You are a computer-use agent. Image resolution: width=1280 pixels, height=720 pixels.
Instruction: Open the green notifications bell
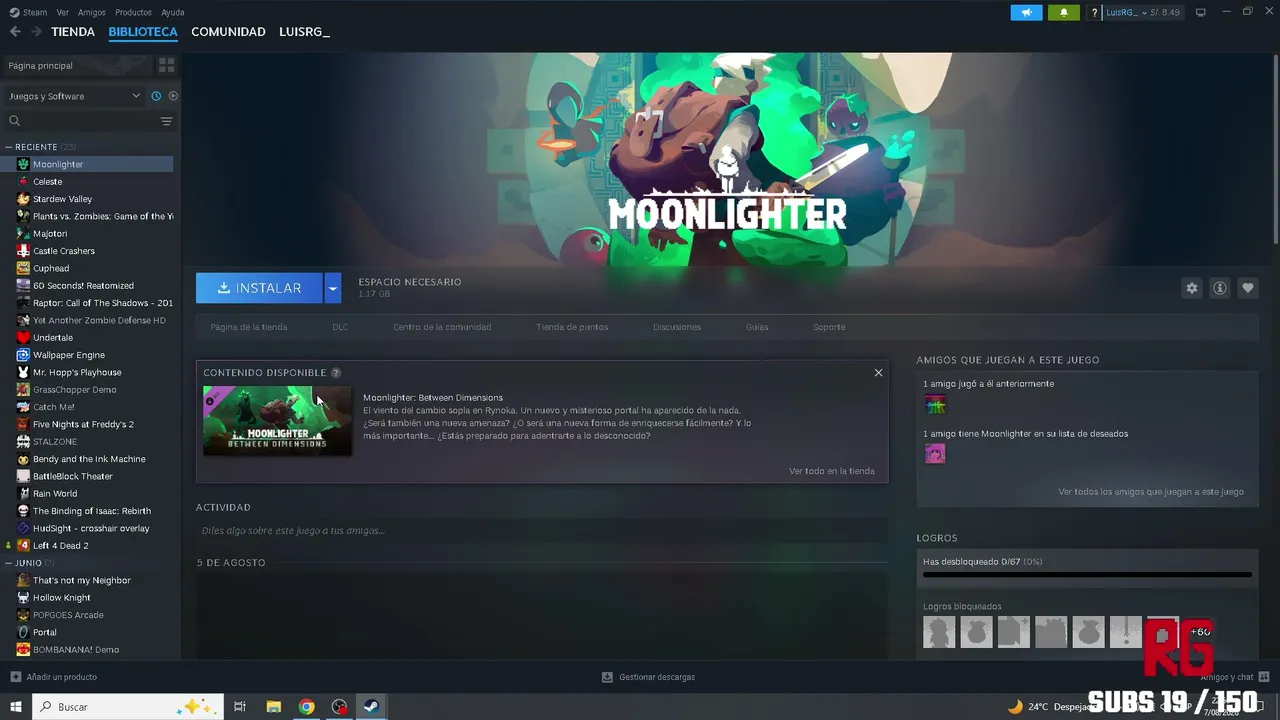[1063, 12]
